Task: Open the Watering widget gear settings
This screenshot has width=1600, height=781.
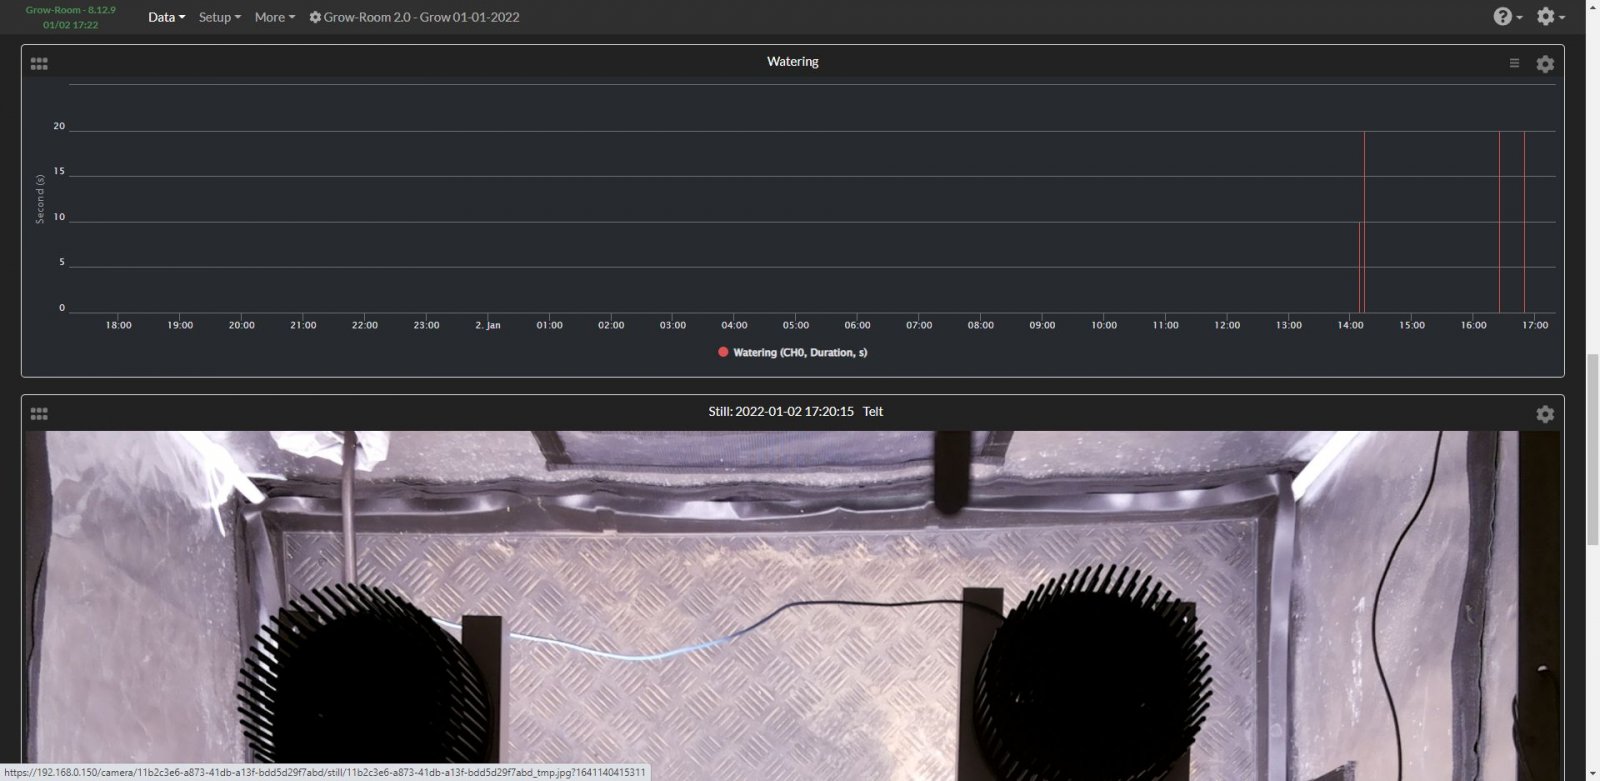Action: pyautogui.click(x=1545, y=64)
